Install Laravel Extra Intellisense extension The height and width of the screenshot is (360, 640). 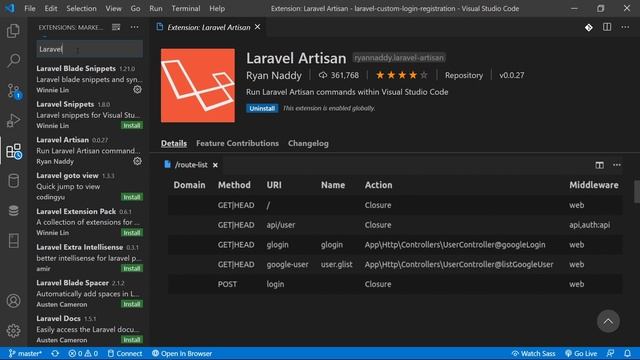pos(132,269)
